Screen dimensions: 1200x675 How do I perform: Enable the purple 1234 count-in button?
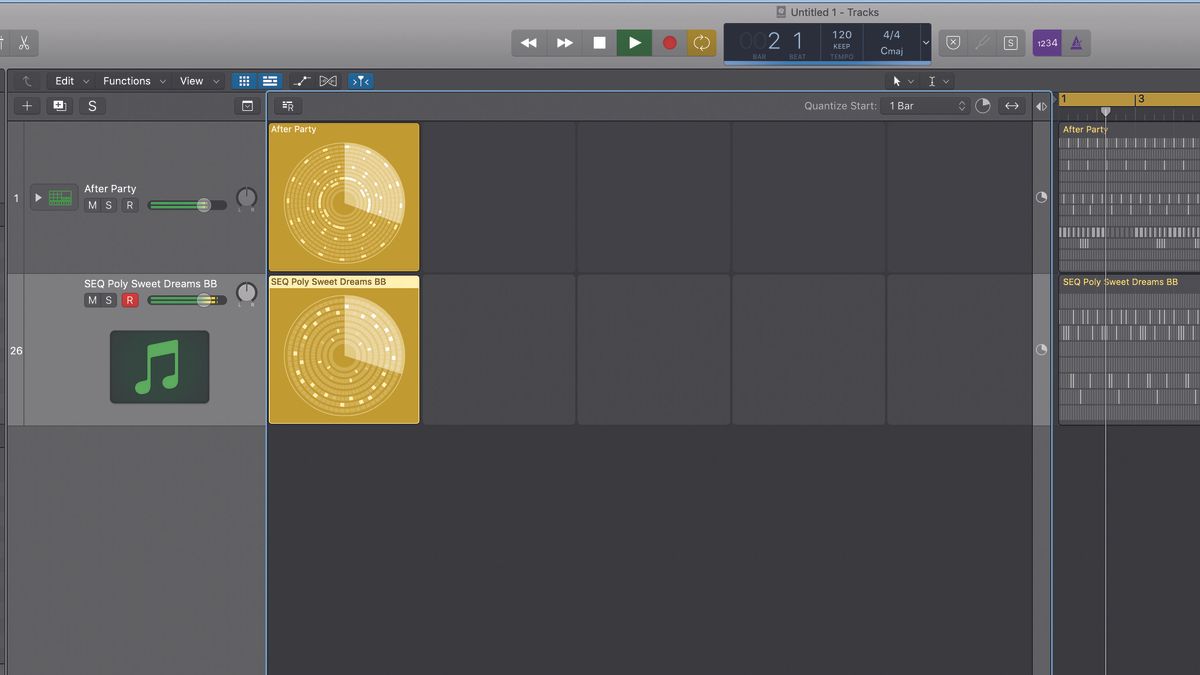(1046, 42)
